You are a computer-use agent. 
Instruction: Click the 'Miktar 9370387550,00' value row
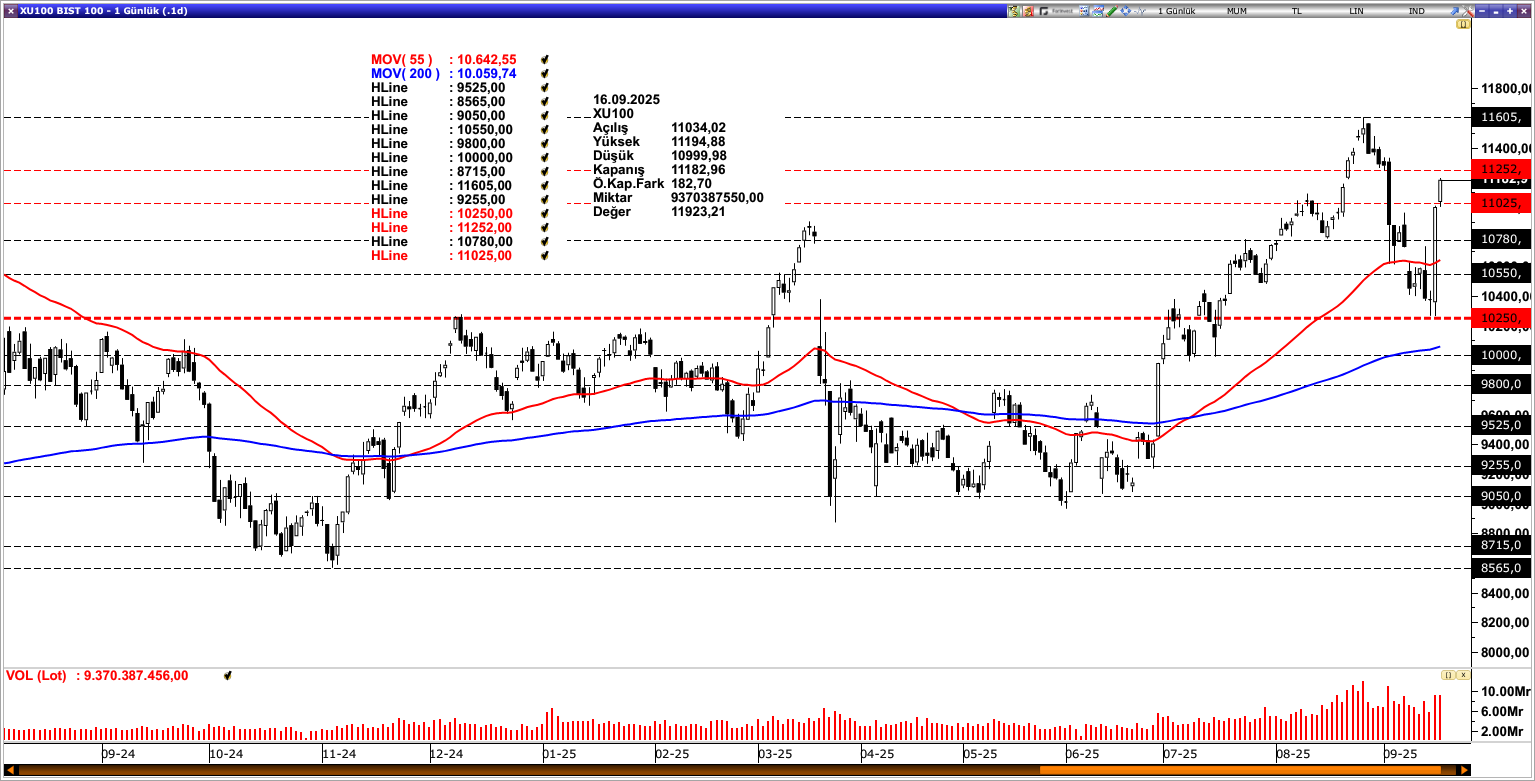pos(679,198)
